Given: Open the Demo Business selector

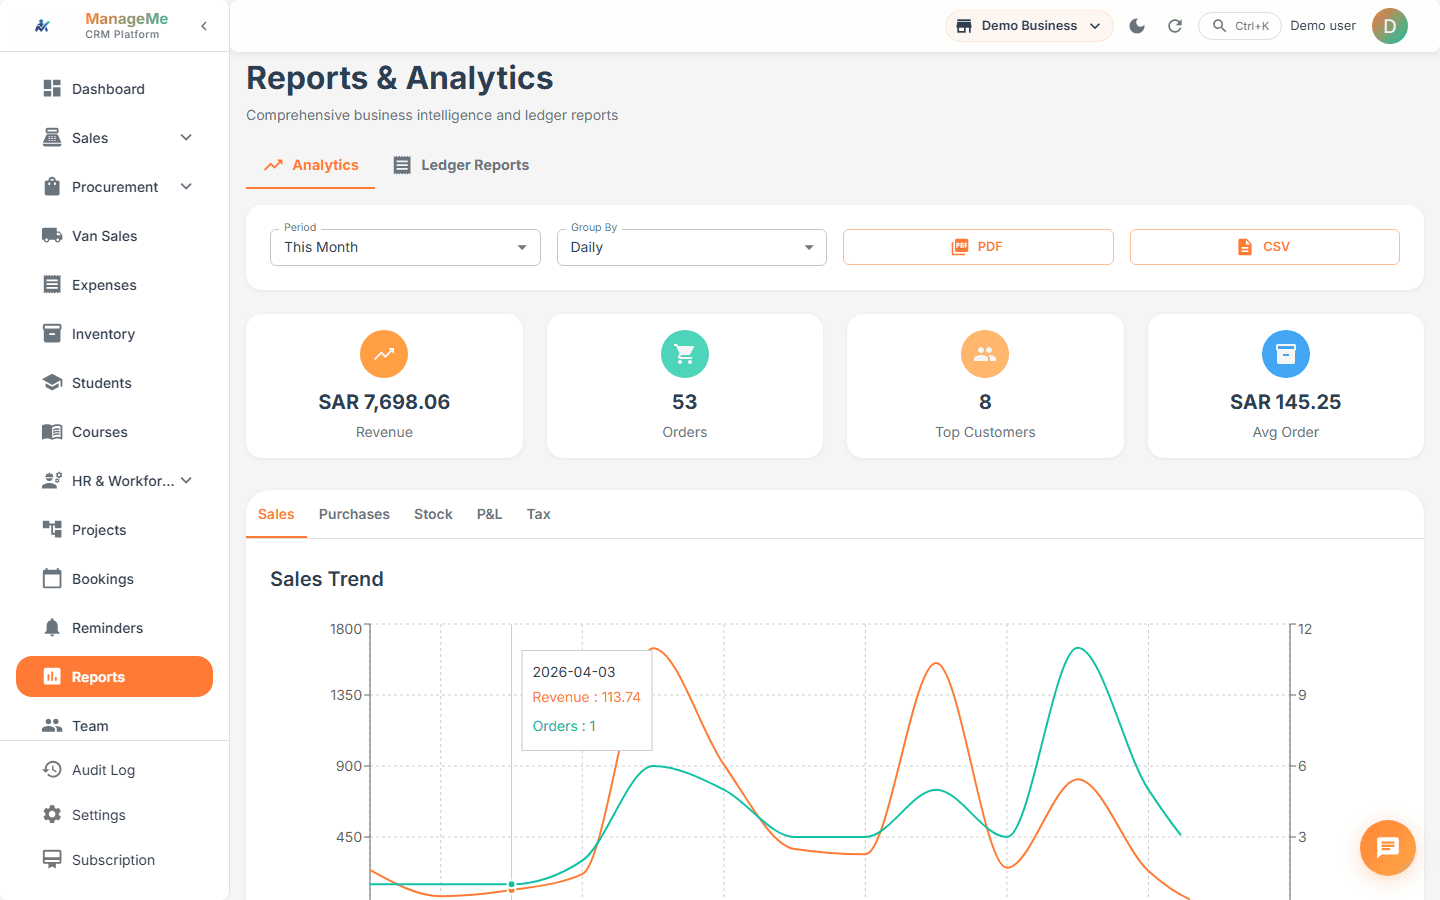Looking at the screenshot, I should [1028, 25].
